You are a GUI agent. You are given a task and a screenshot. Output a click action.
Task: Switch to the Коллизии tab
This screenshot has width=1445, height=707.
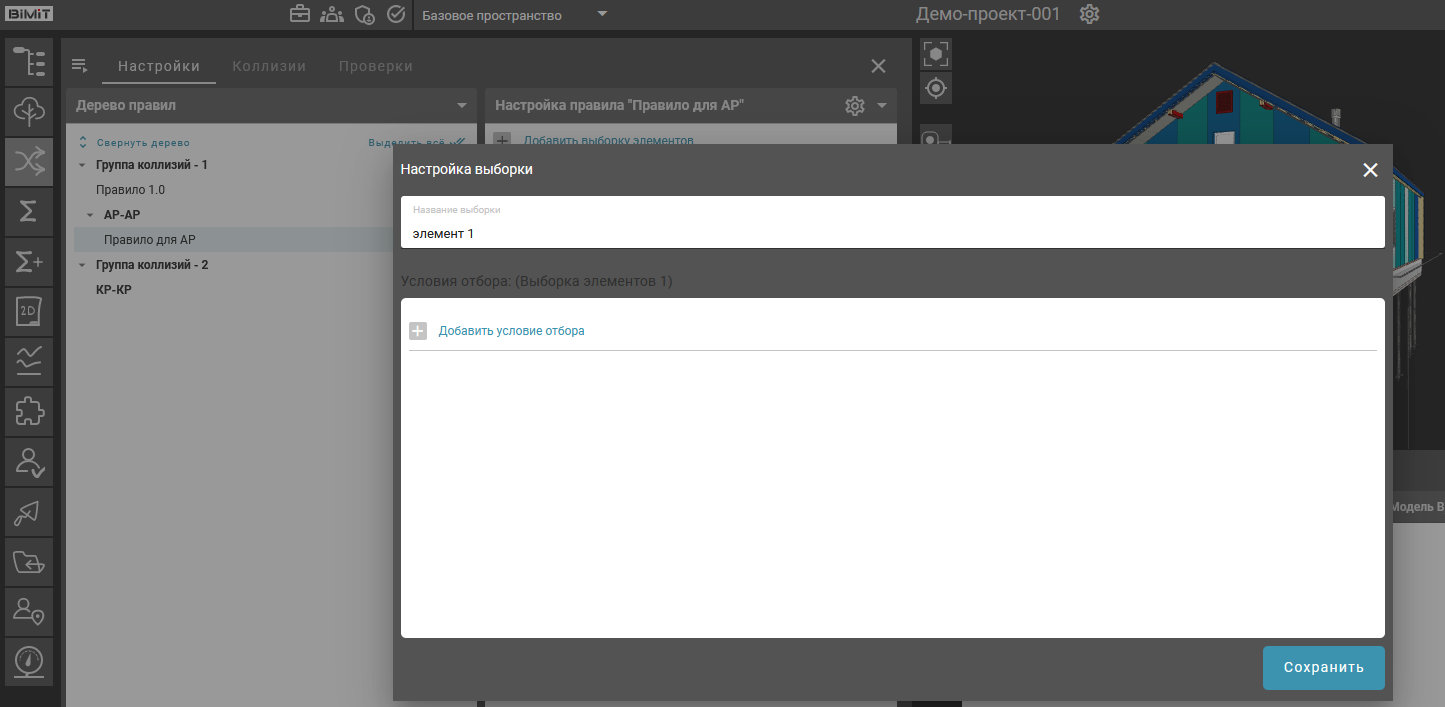pyautogui.click(x=269, y=66)
